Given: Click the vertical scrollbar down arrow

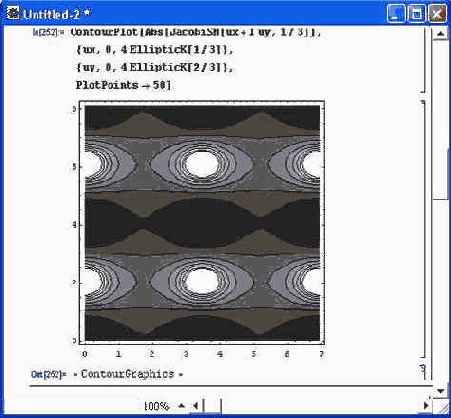Looking at the screenshot, I should [x=440, y=391].
